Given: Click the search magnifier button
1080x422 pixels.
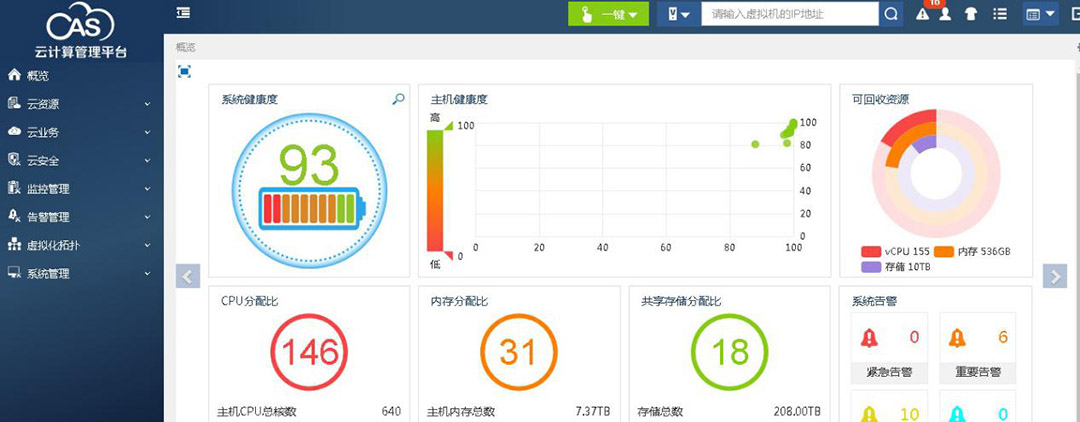Looking at the screenshot, I should (x=891, y=14).
